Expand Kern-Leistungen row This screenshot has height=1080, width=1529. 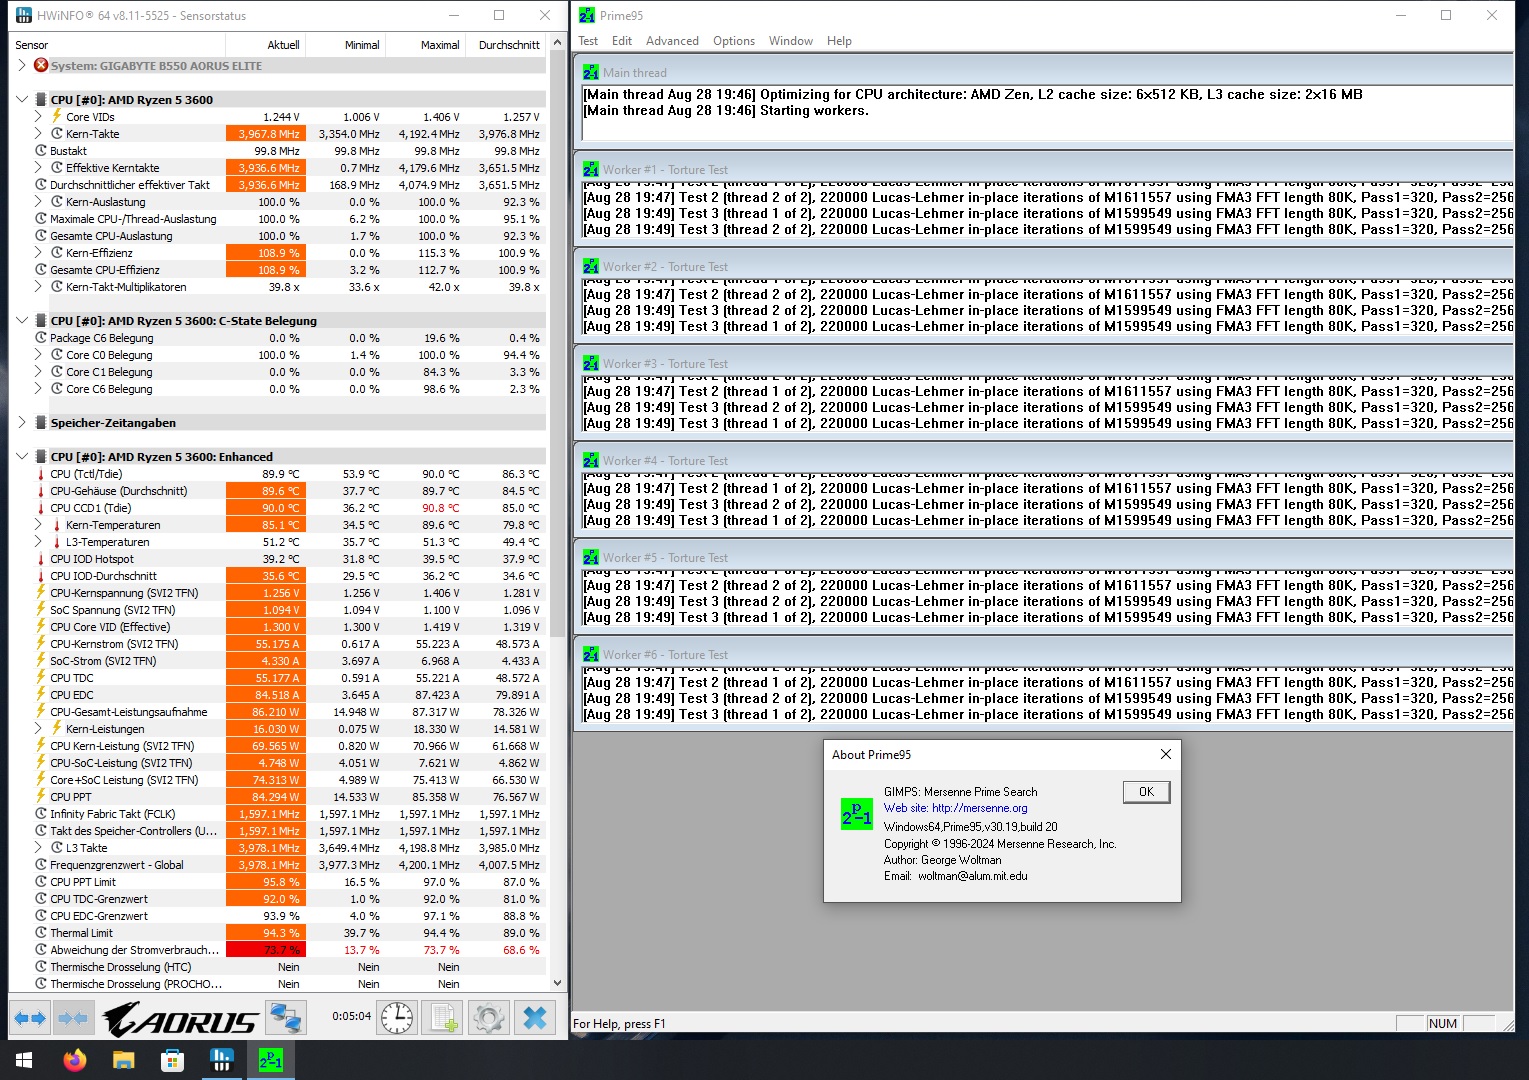[39, 728]
